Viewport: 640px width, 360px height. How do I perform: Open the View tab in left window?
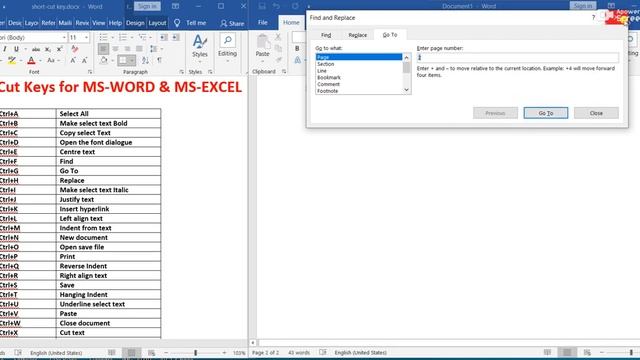pyautogui.click(x=98, y=23)
